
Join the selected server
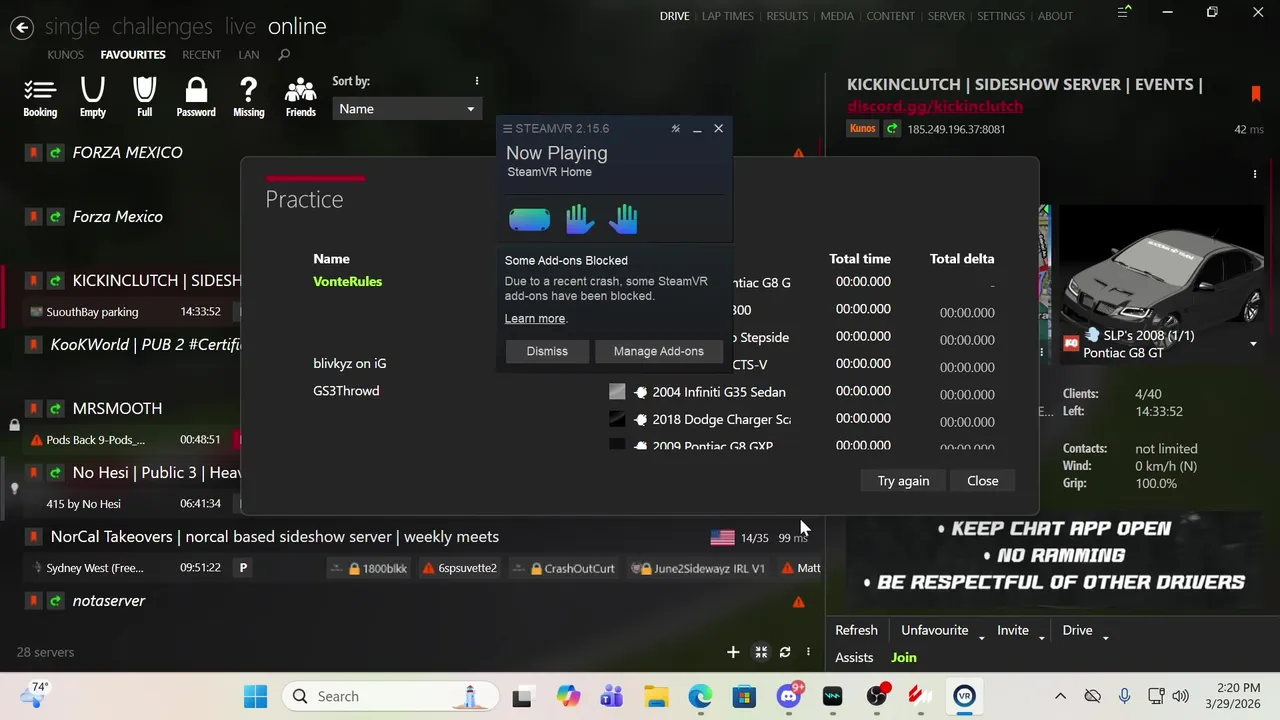click(904, 657)
